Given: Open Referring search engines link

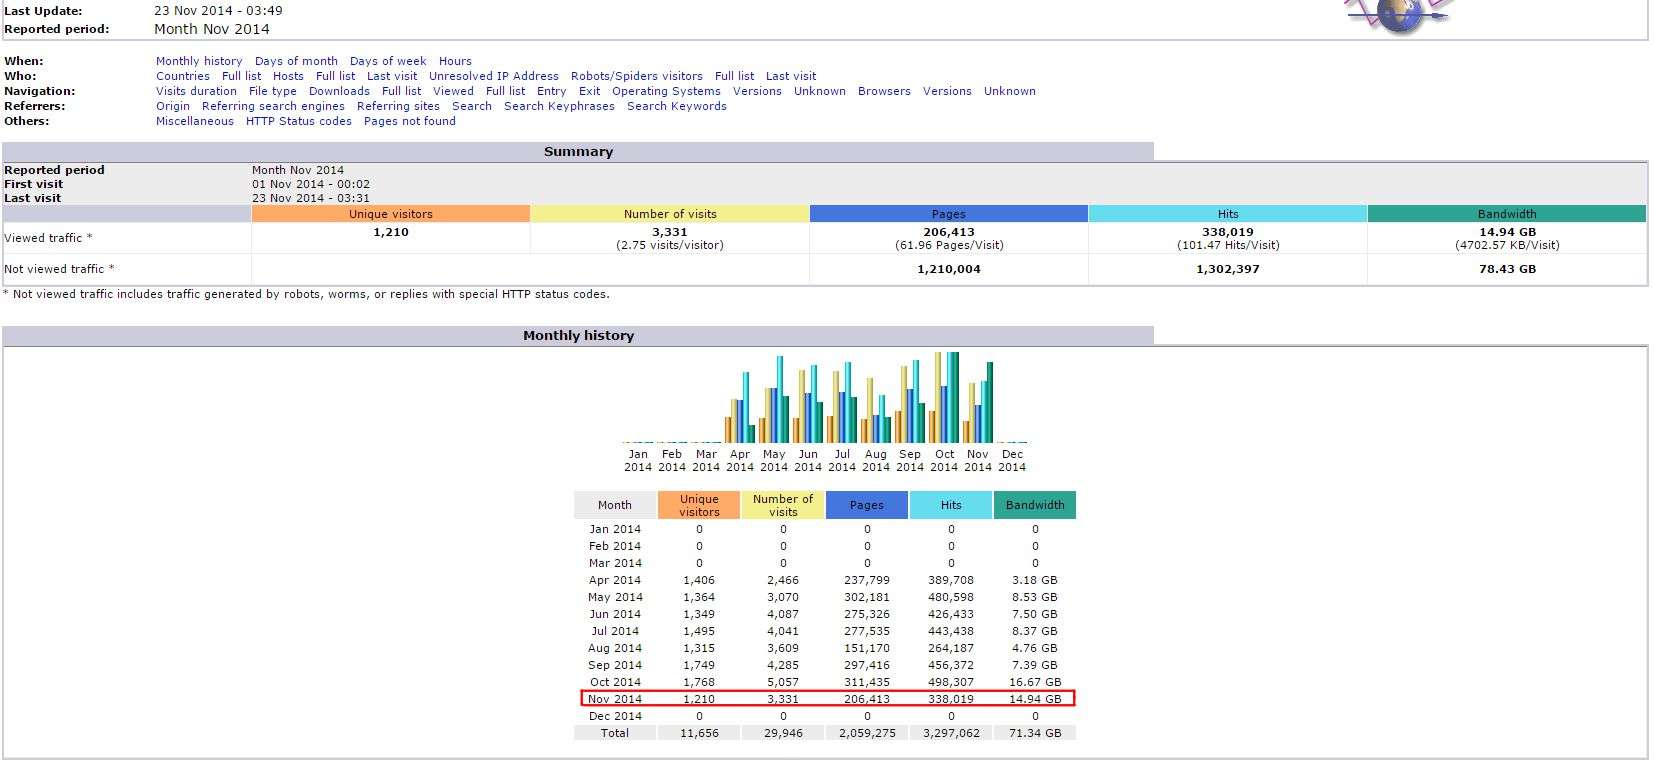Looking at the screenshot, I should tap(273, 106).
